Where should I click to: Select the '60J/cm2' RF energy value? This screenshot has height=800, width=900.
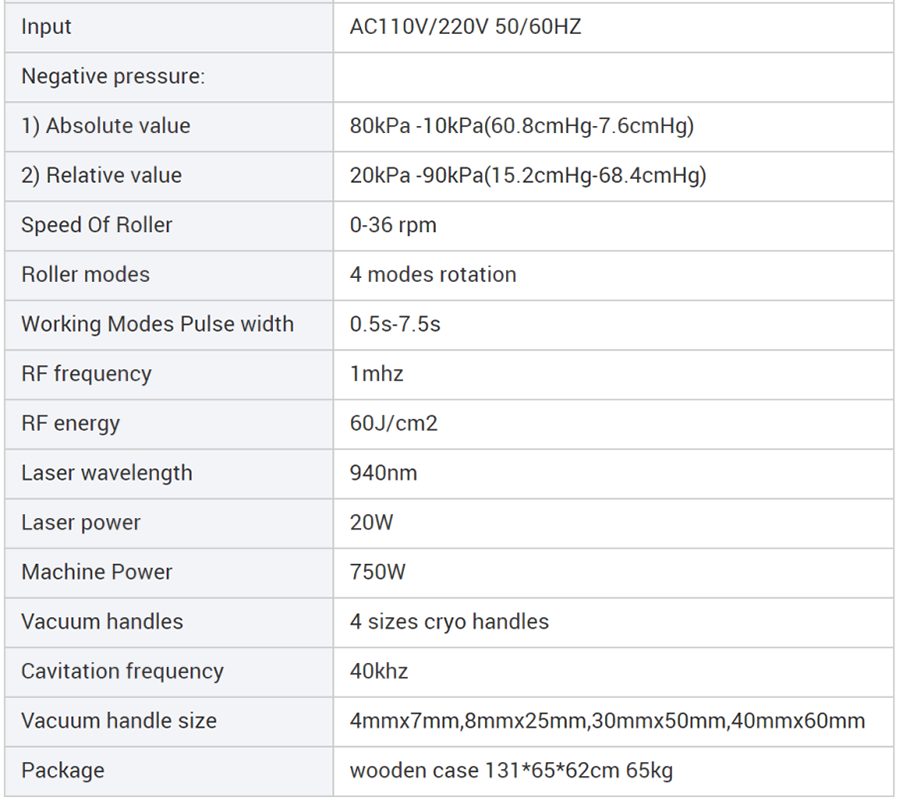click(393, 423)
